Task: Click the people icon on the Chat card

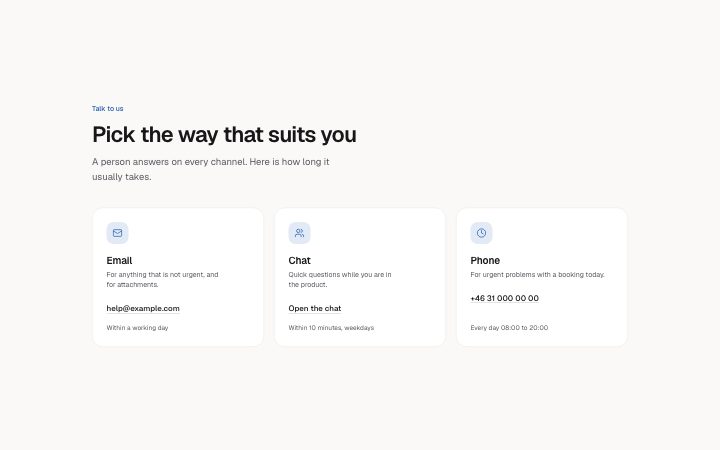Action: coord(299,233)
